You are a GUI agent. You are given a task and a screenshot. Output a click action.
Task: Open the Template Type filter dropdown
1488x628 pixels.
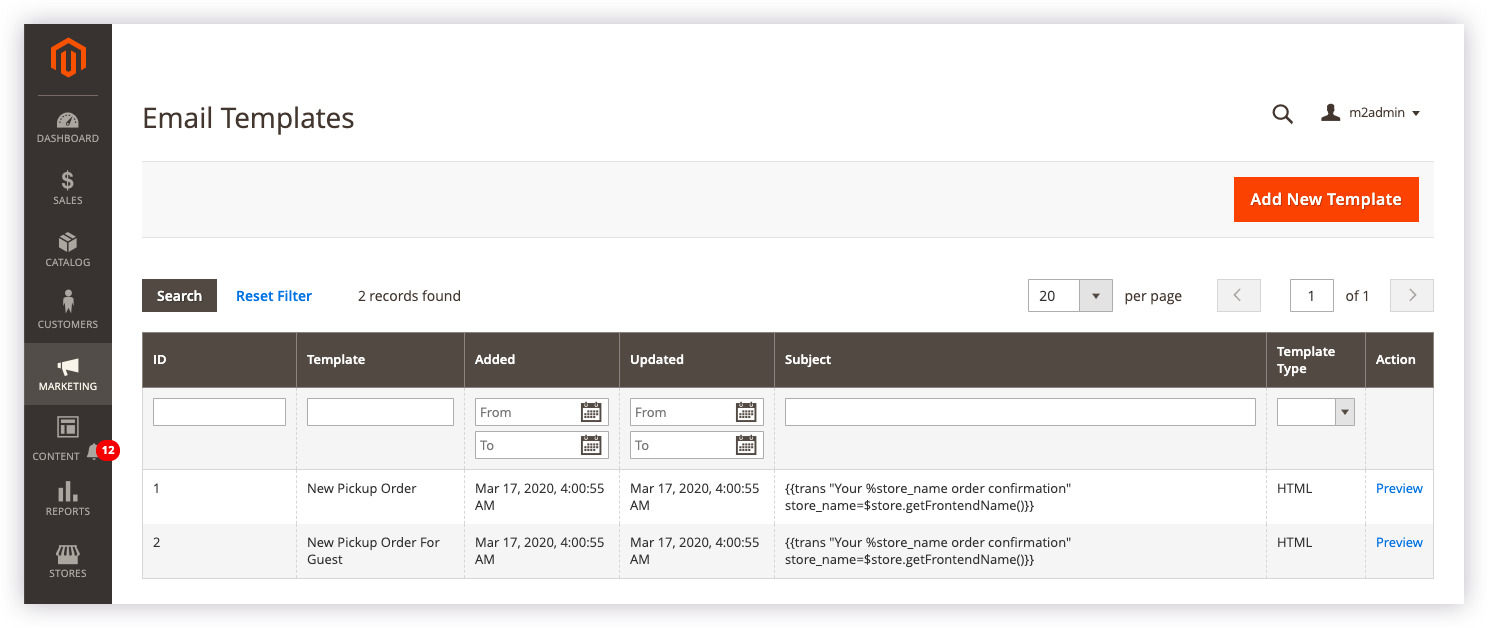point(1315,412)
